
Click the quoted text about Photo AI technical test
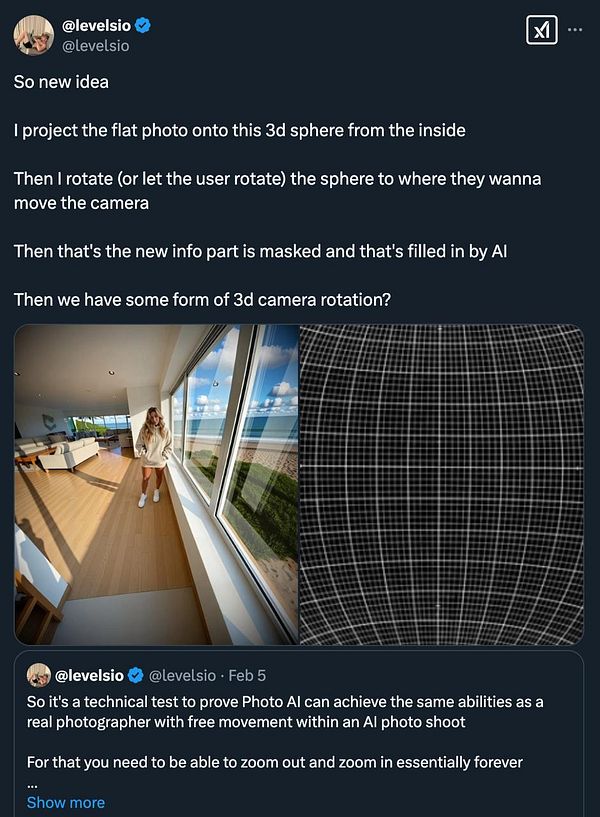284,712
